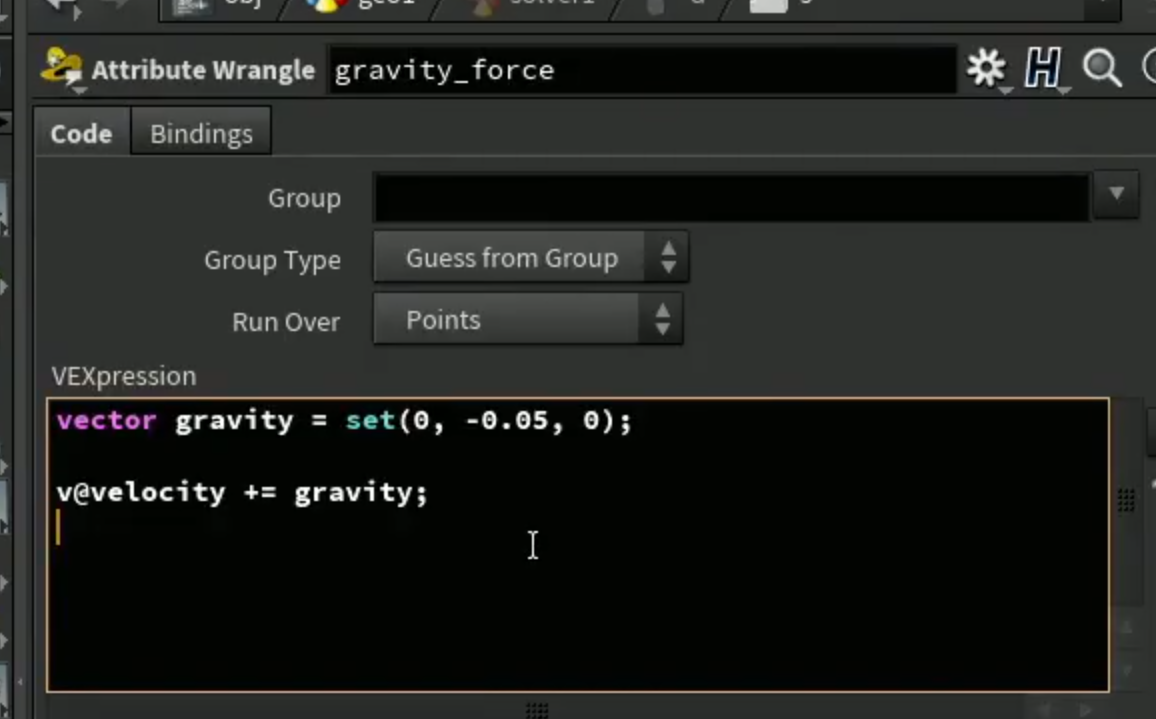Click inside the Group text field
The height and width of the screenshot is (719, 1156).
[x=731, y=197]
